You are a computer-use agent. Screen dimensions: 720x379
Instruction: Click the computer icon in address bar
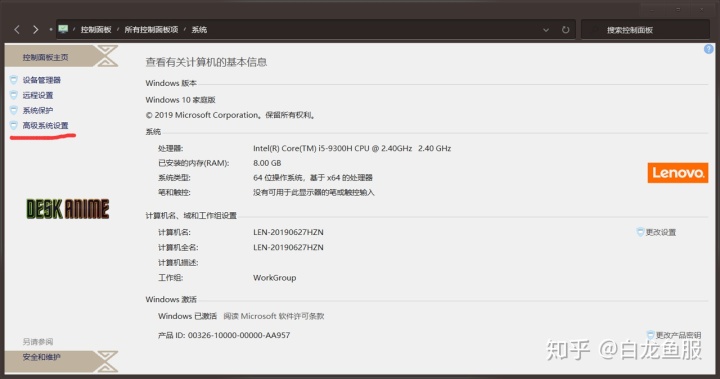tap(63, 29)
